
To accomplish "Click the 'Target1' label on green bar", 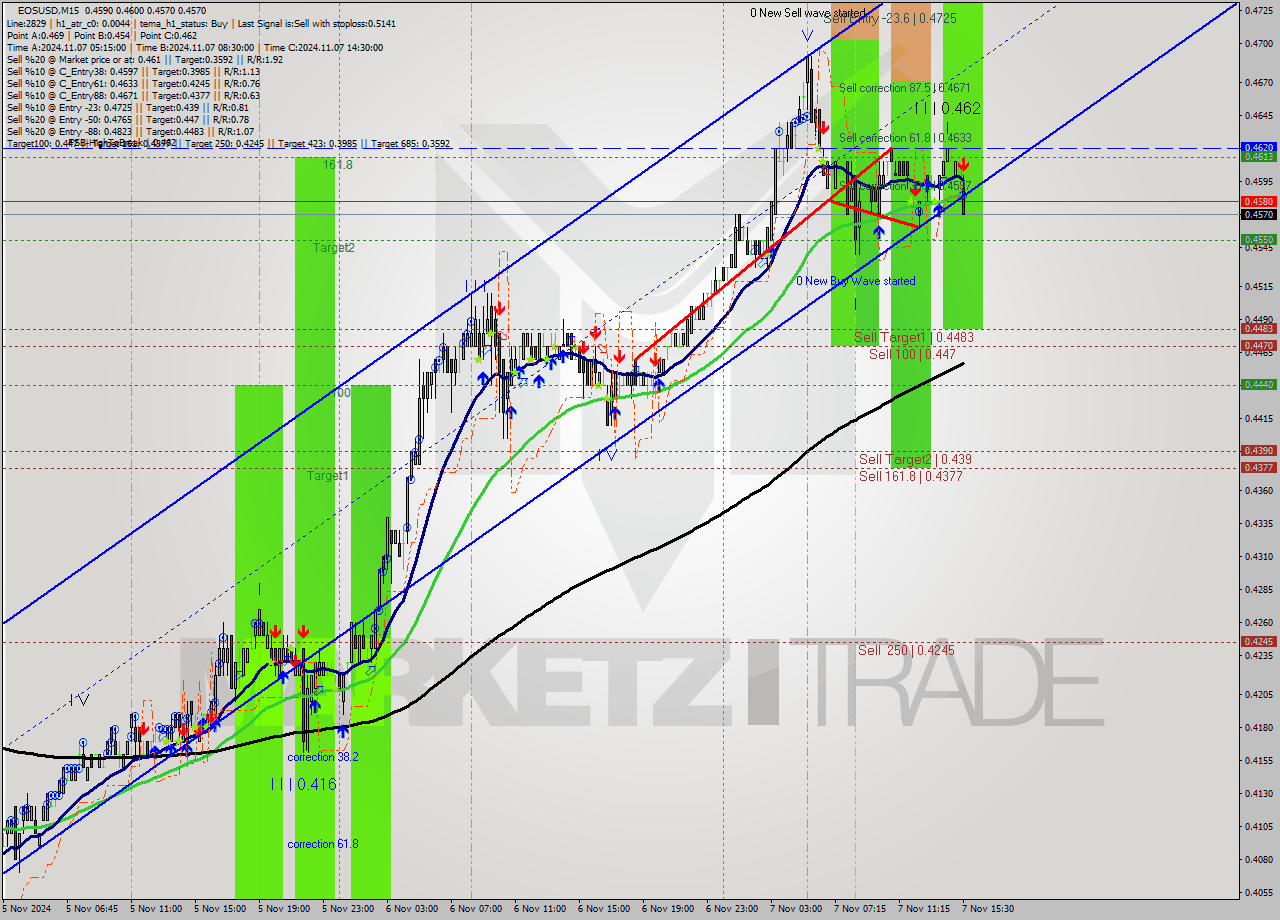I will point(328,476).
